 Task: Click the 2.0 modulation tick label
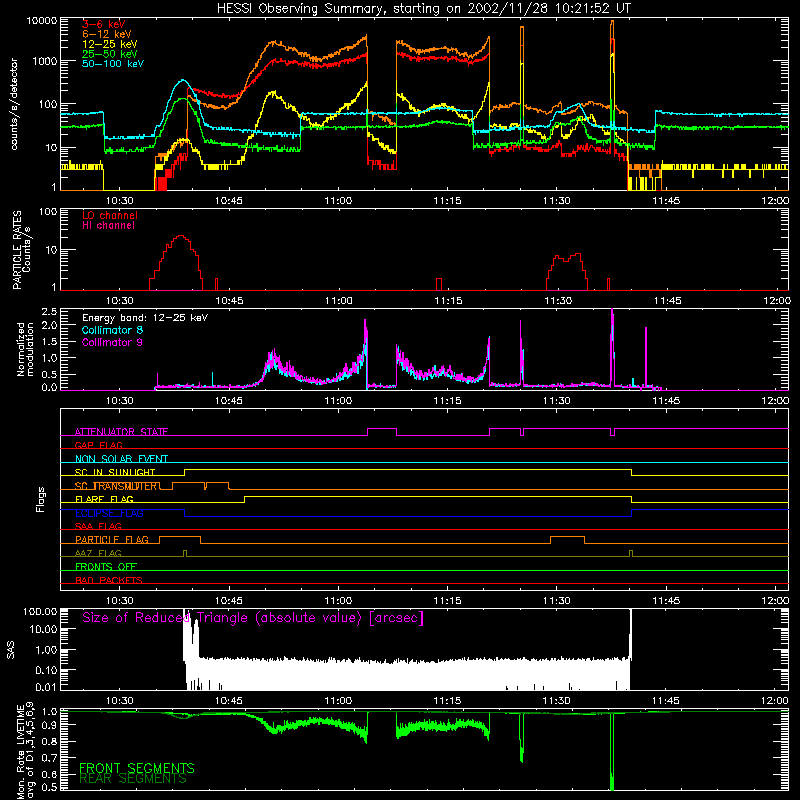(49, 326)
